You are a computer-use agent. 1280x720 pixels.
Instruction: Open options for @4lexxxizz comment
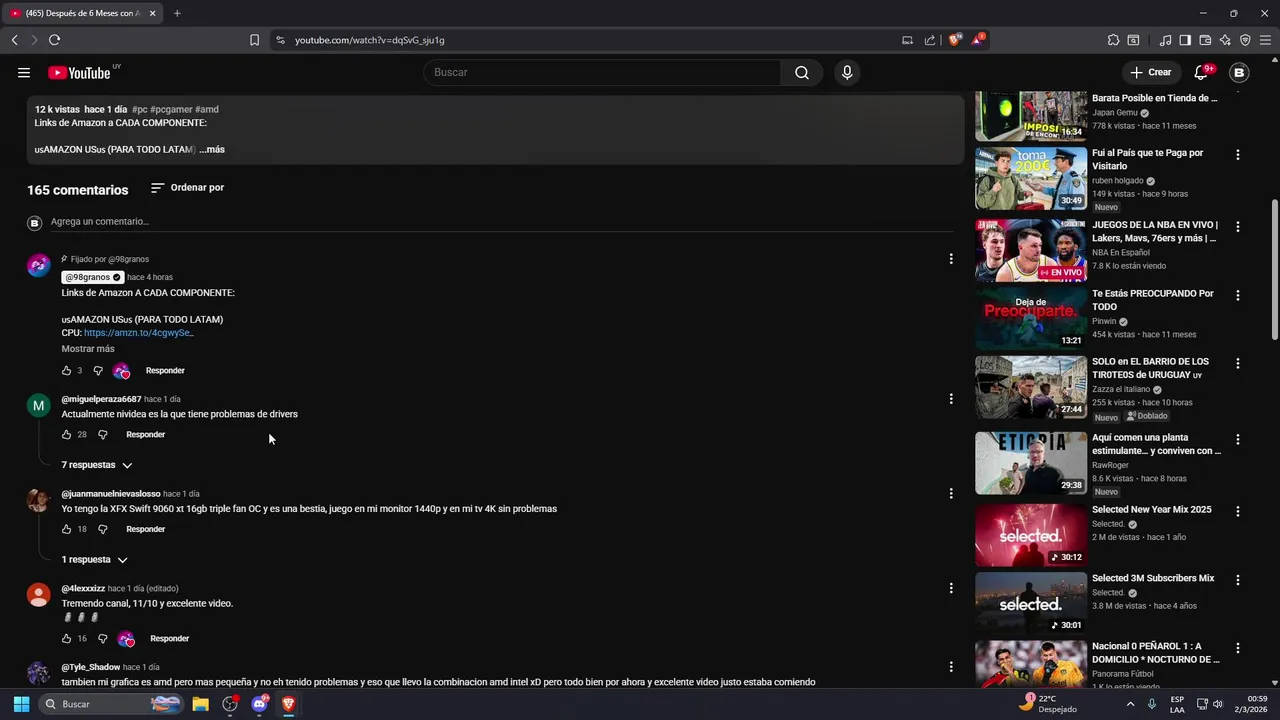pos(951,588)
